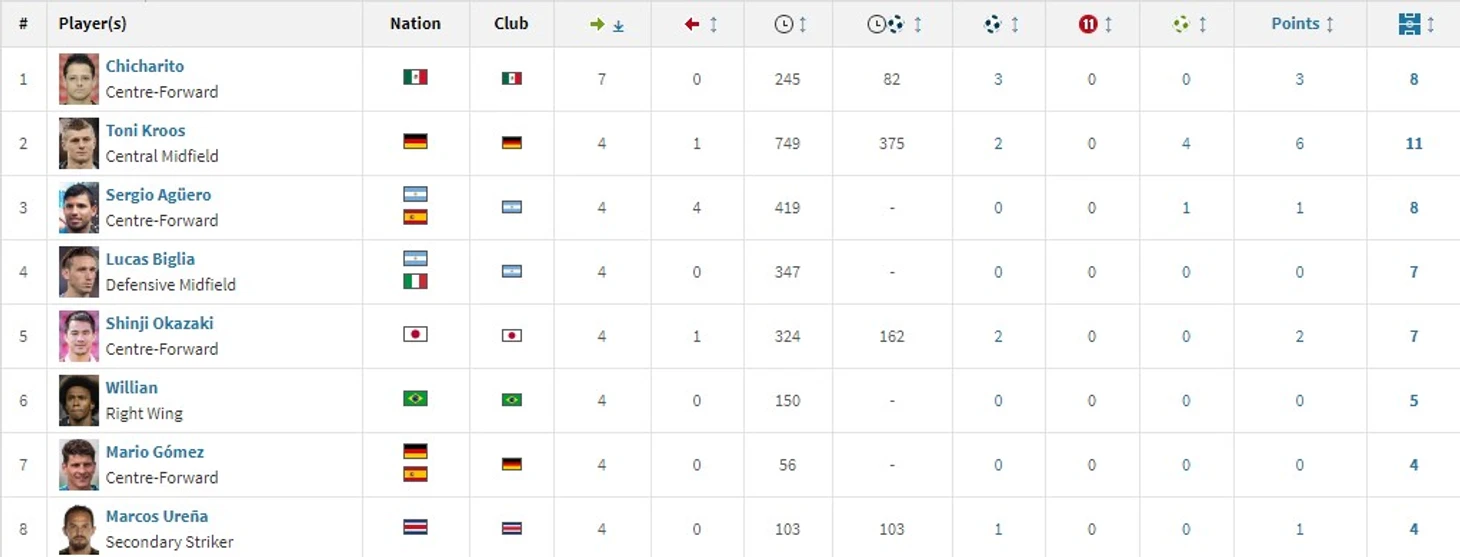Open Lucas Biglia appearances count 7
This screenshot has width=1460, height=557.
[x=1414, y=272]
